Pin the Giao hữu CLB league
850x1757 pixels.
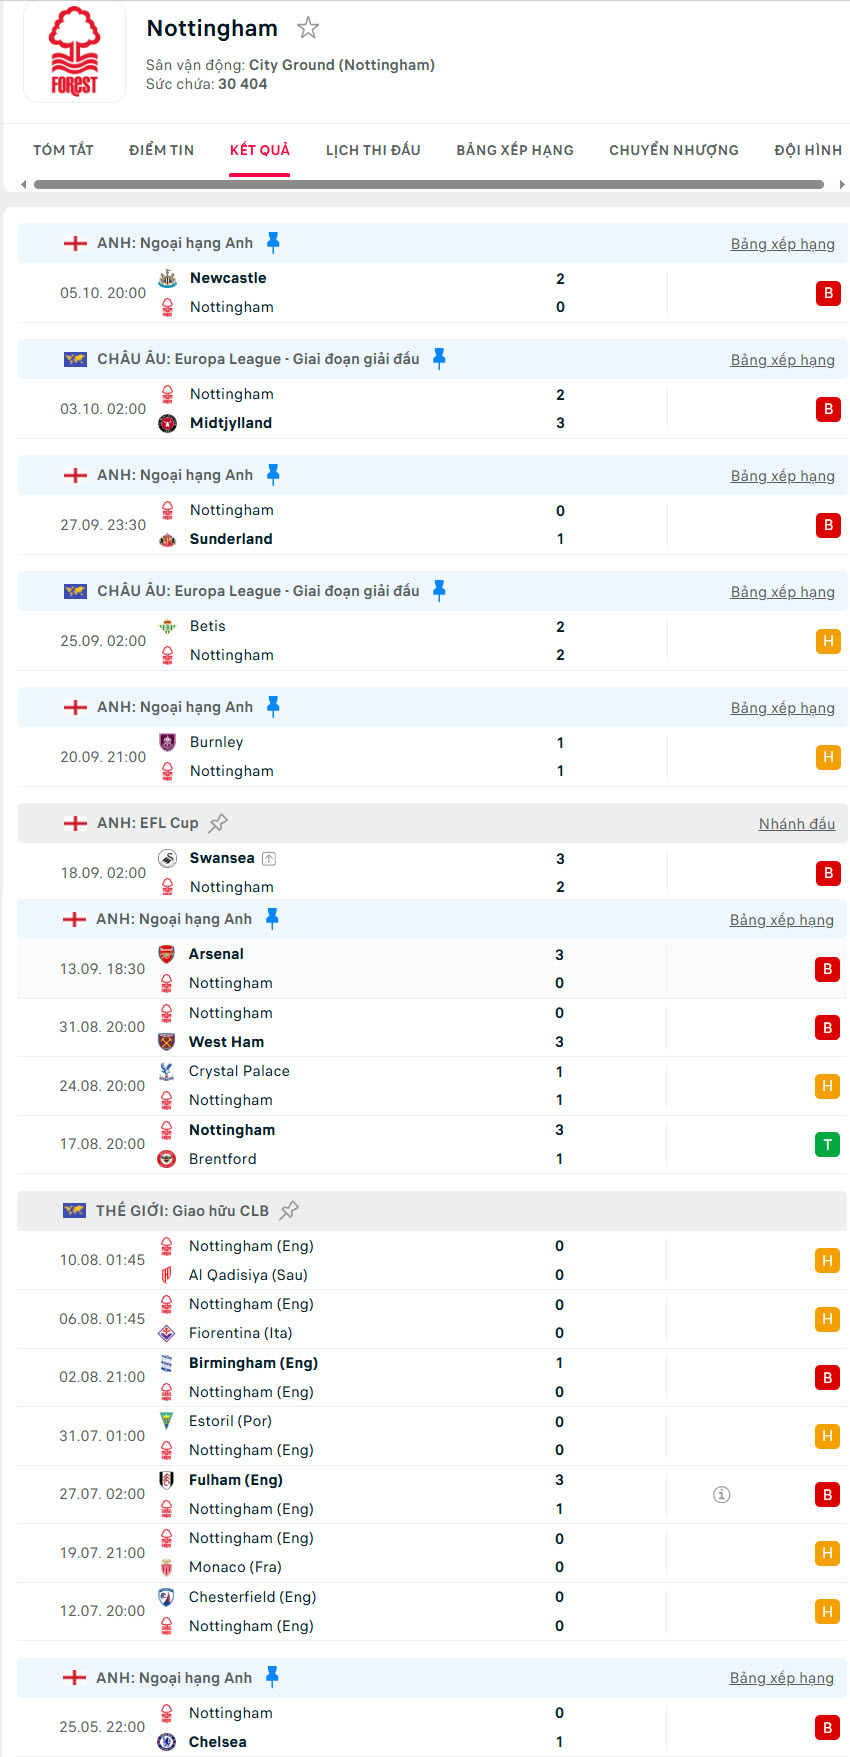pyautogui.click(x=289, y=1210)
